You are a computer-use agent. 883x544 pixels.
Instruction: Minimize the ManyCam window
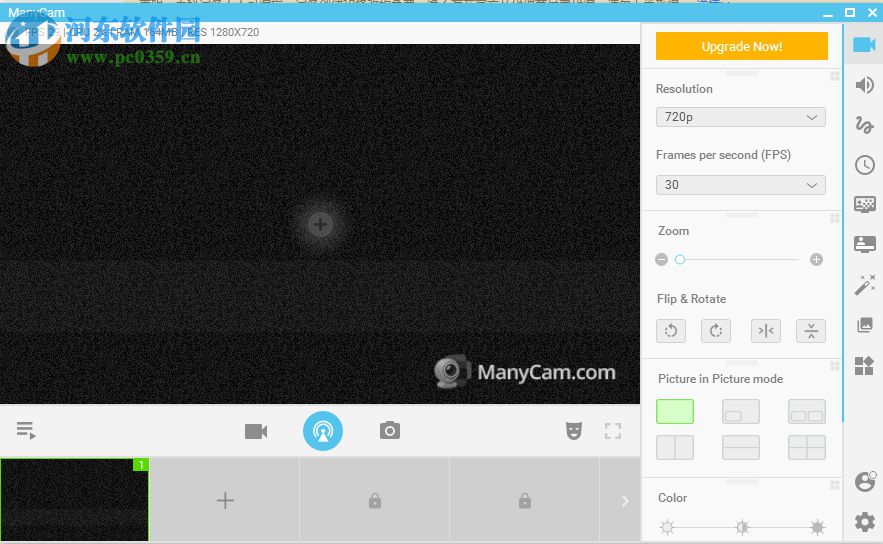pos(827,13)
